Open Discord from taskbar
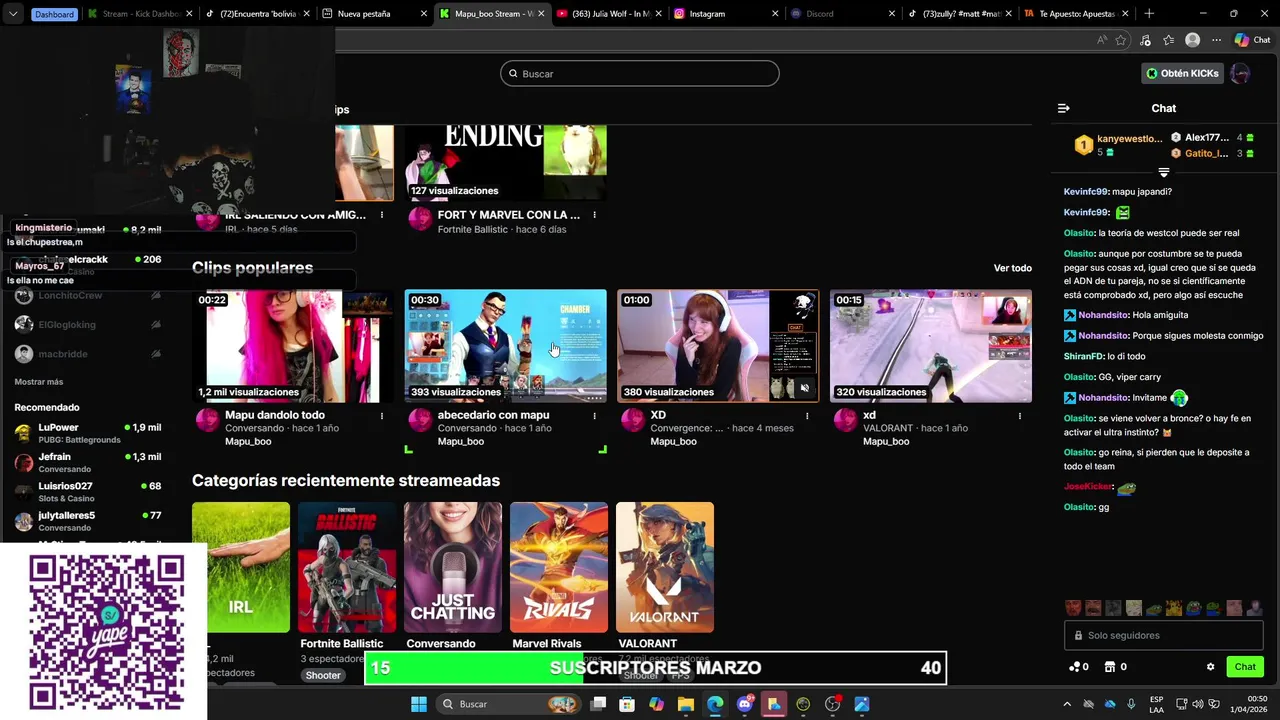 pos(745,704)
